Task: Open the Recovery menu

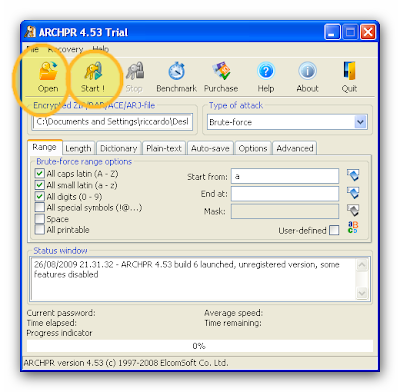Action: click(65, 49)
